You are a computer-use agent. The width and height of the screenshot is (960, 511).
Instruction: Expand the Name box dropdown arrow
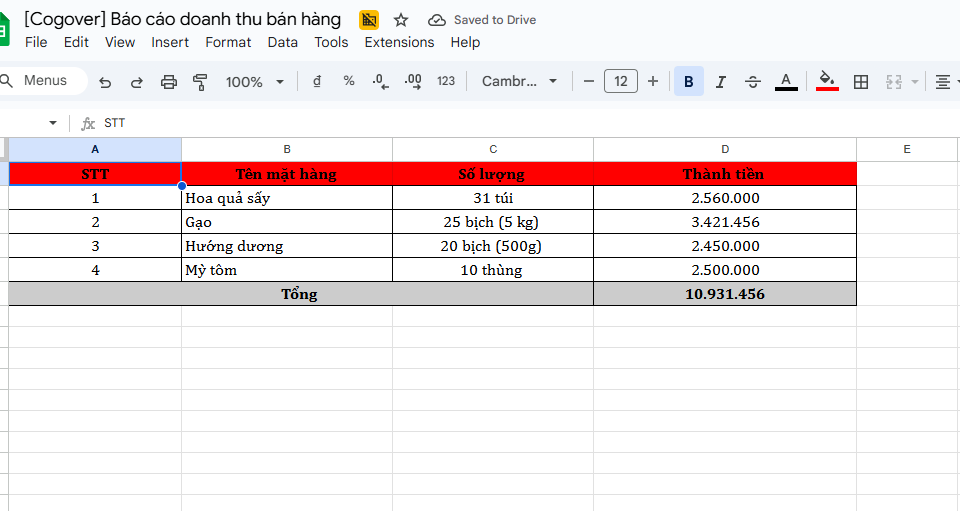(x=53, y=123)
